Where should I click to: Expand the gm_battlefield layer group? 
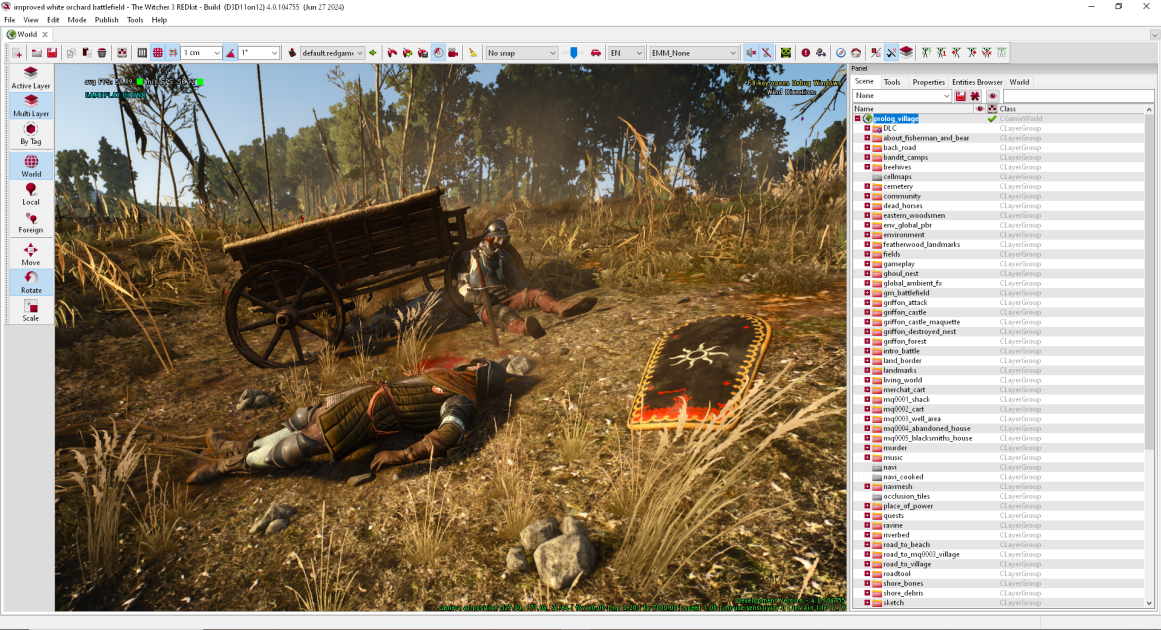click(x=867, y=293)
